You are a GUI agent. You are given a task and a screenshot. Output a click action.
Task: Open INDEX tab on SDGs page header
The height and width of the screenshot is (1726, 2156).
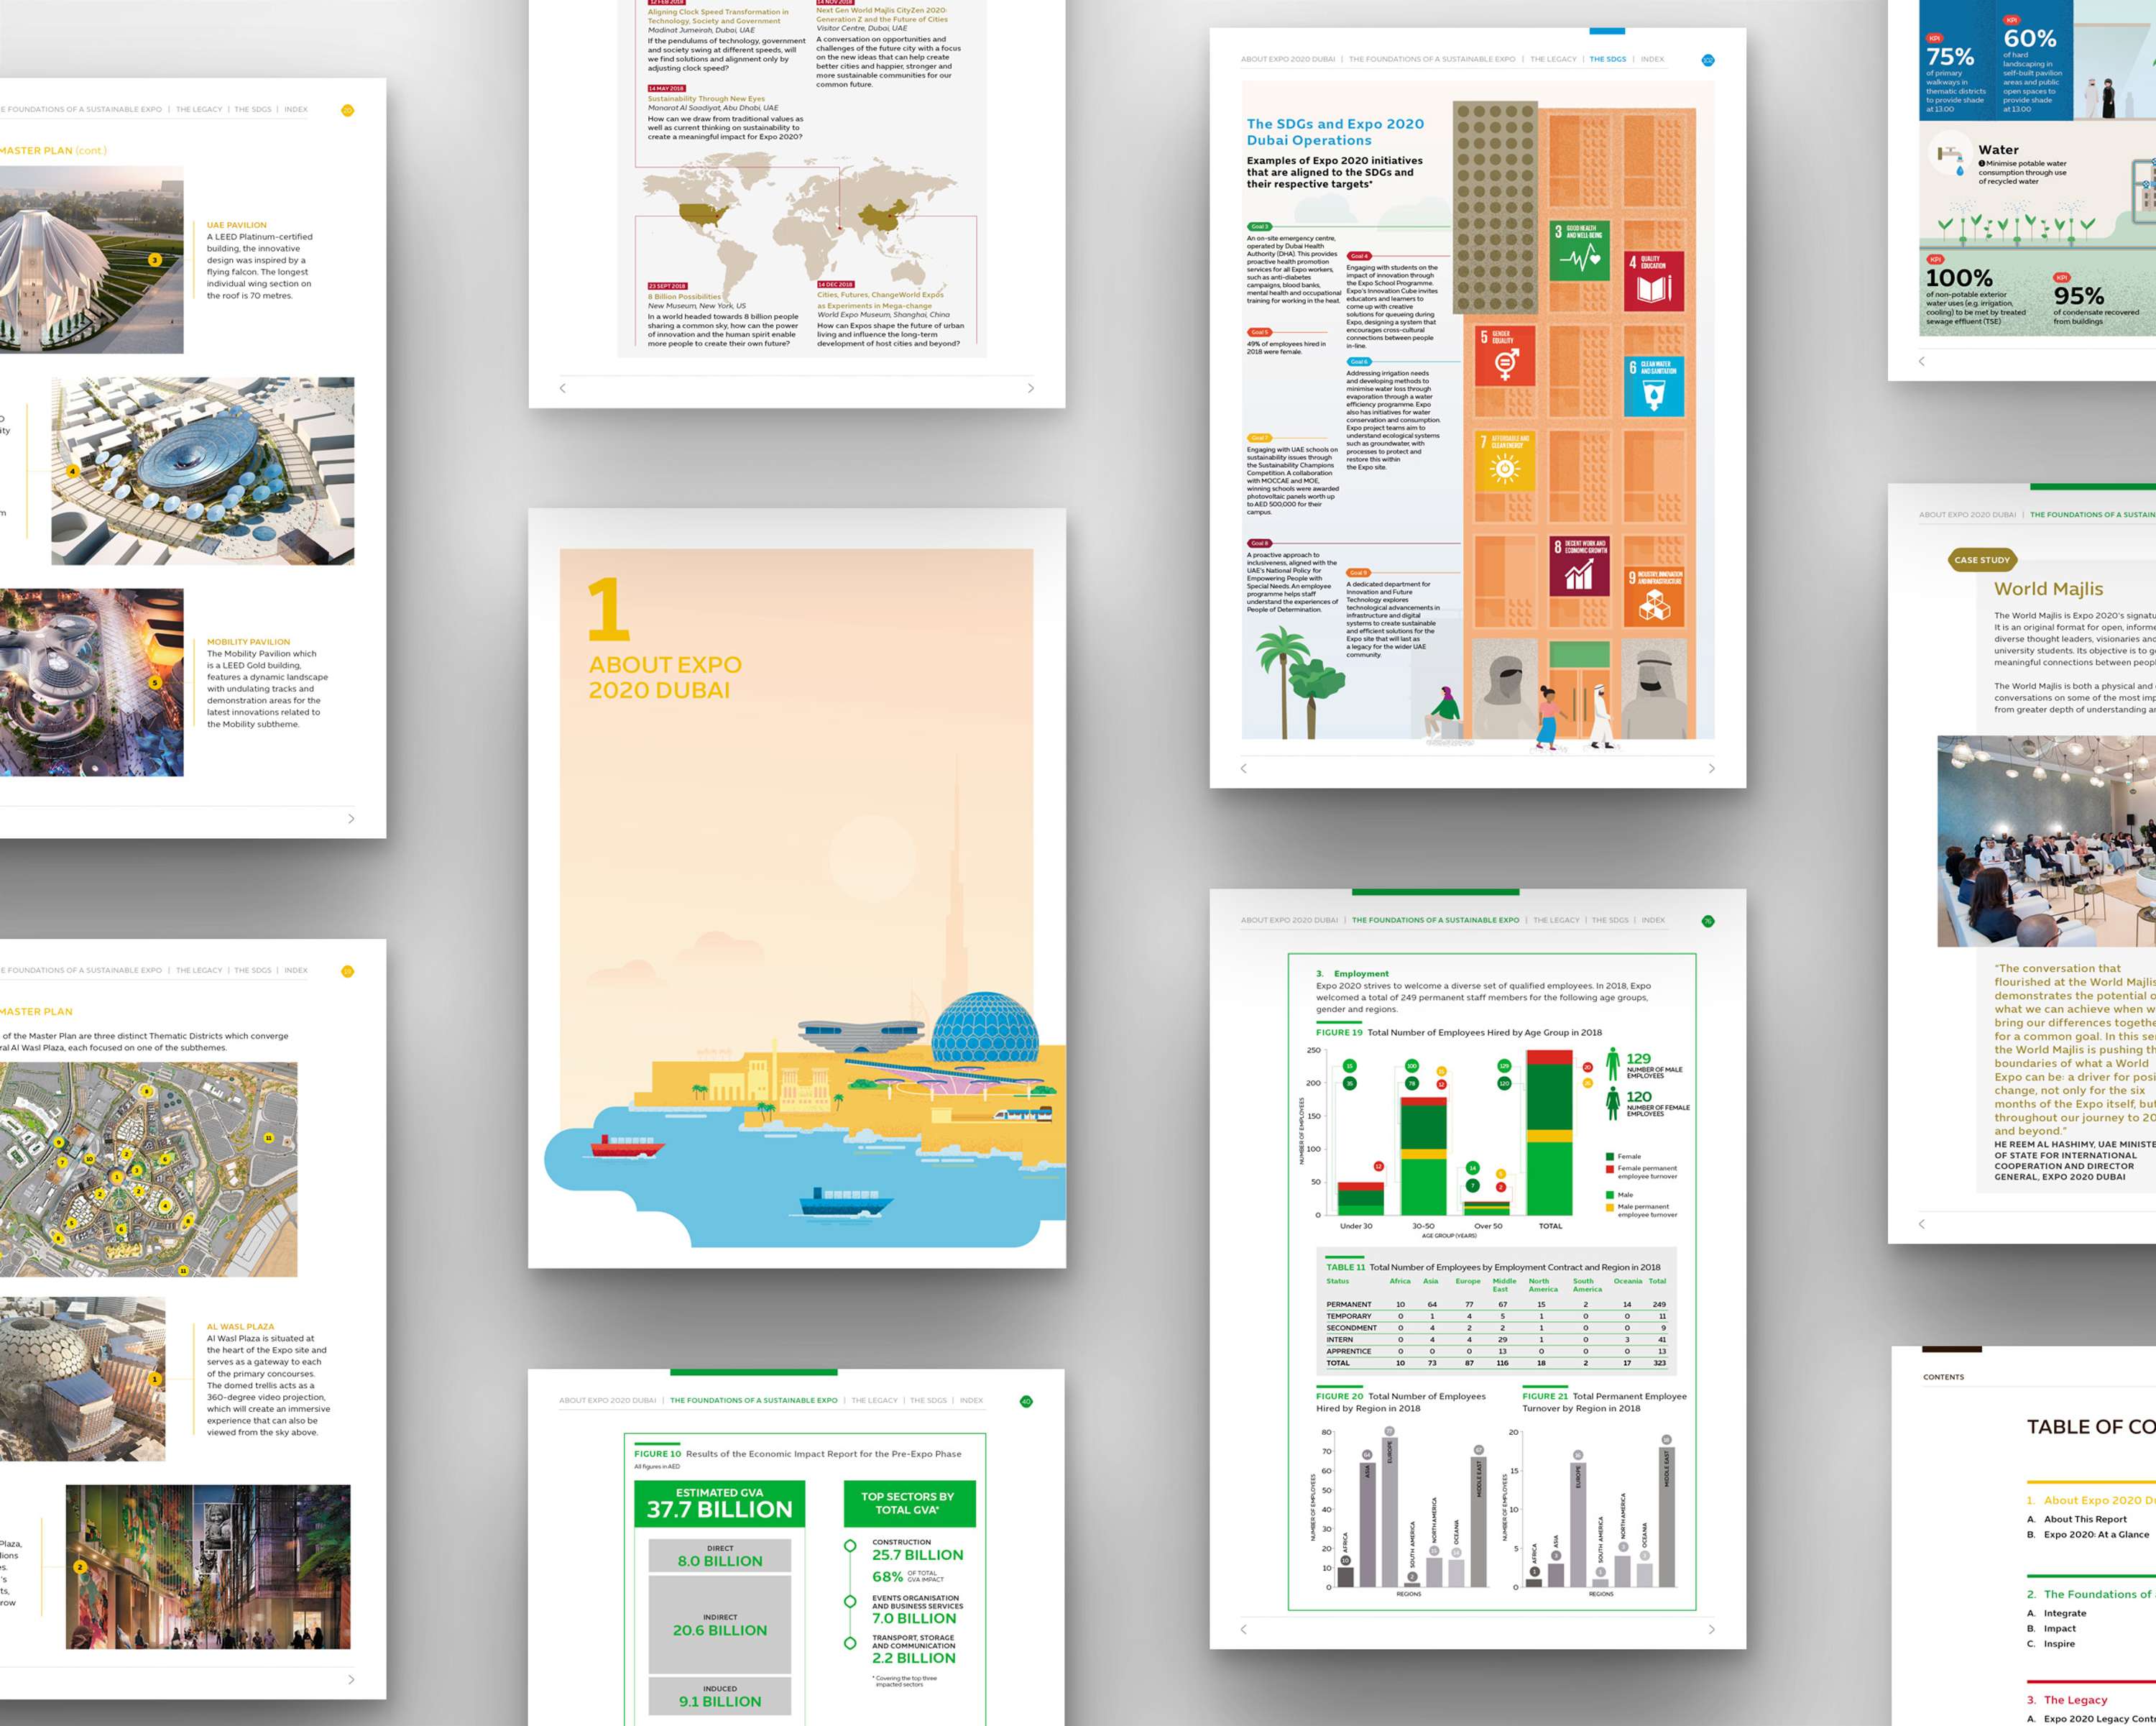pos(1652,59)
